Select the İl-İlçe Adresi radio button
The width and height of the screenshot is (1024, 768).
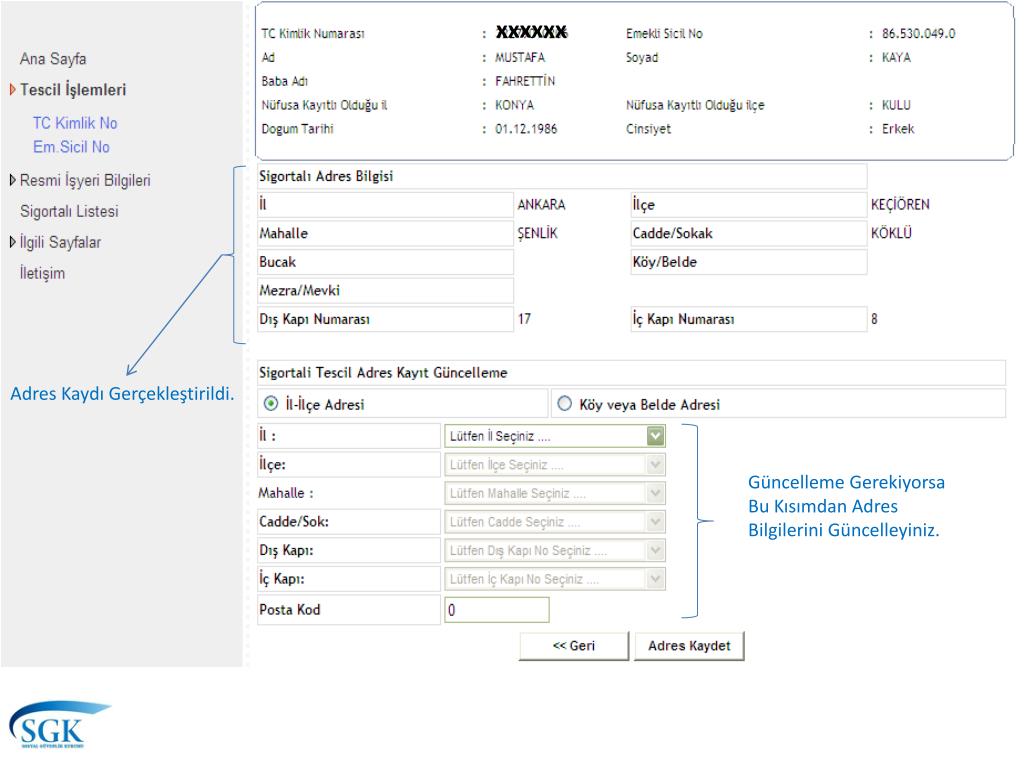270,404
